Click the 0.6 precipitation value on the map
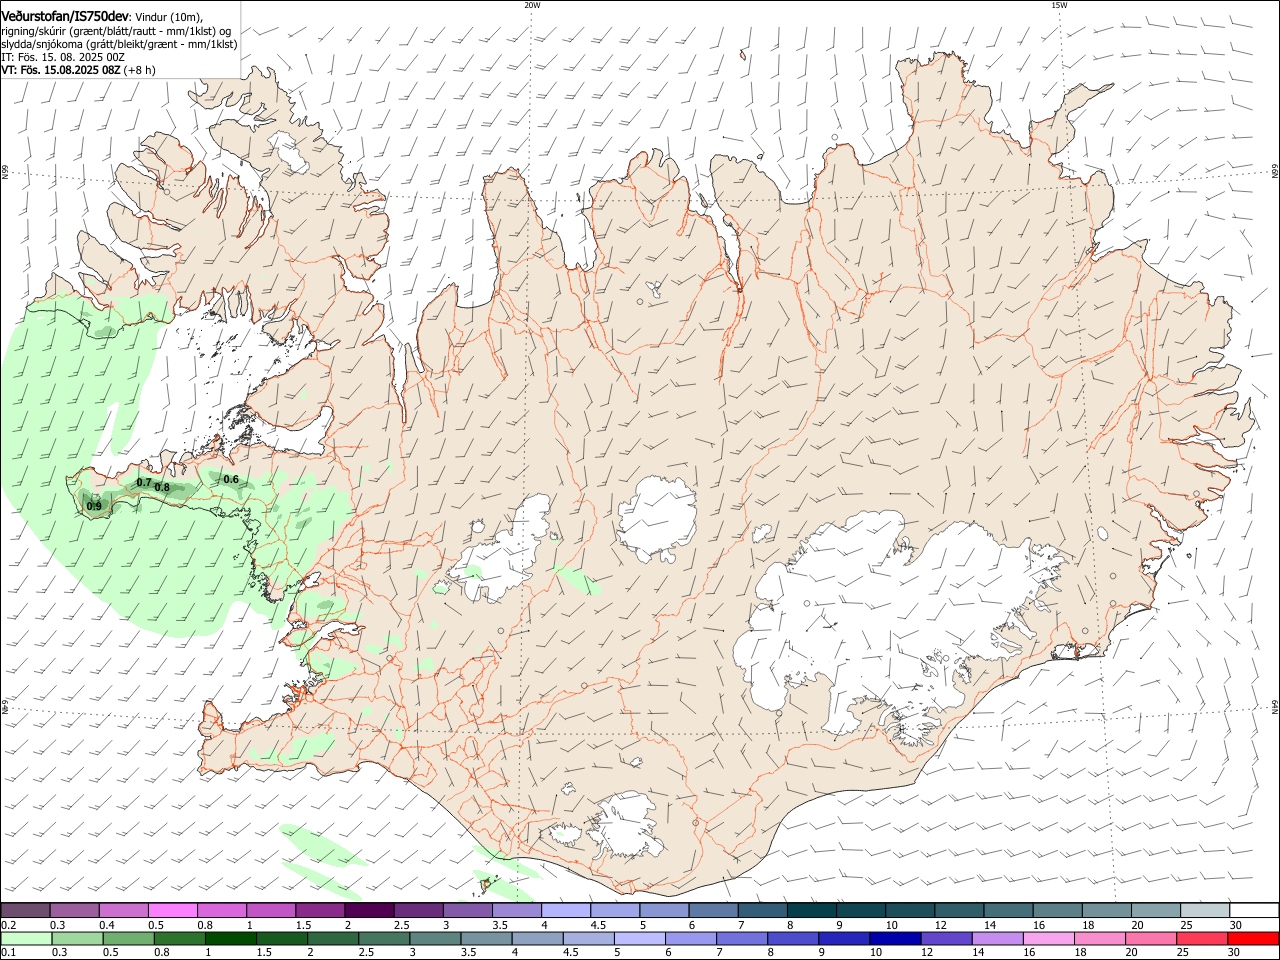 pos(231,479)
